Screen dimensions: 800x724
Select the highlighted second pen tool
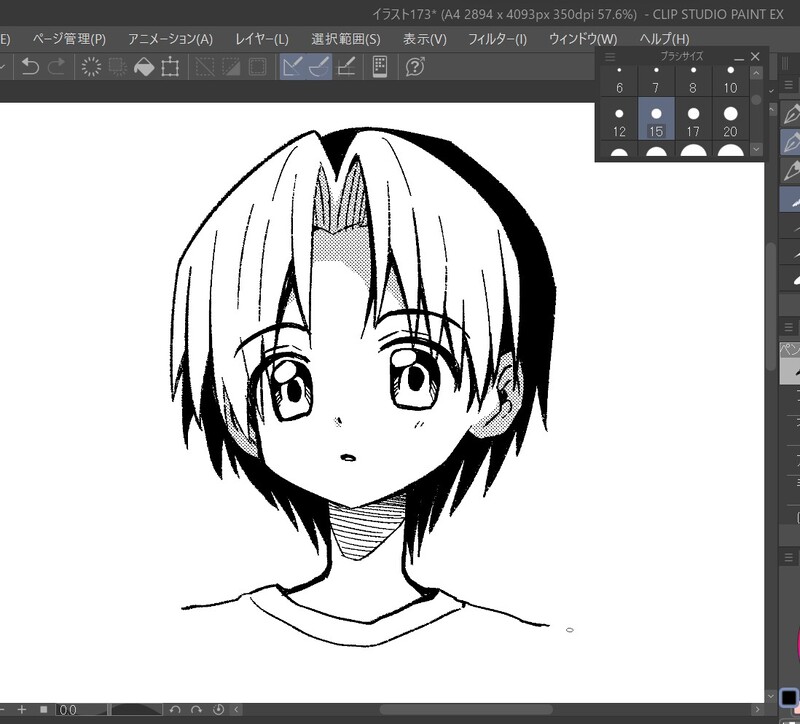[x=791, y=142]
